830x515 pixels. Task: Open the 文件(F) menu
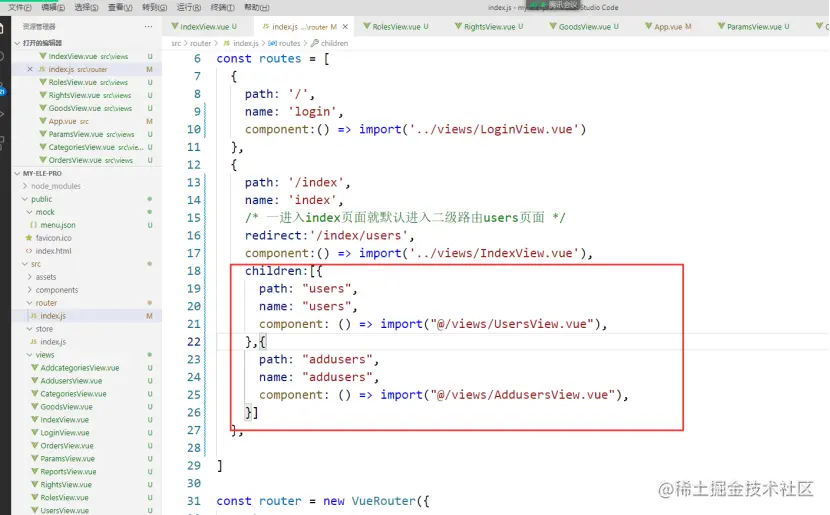(x=20, y=7)
